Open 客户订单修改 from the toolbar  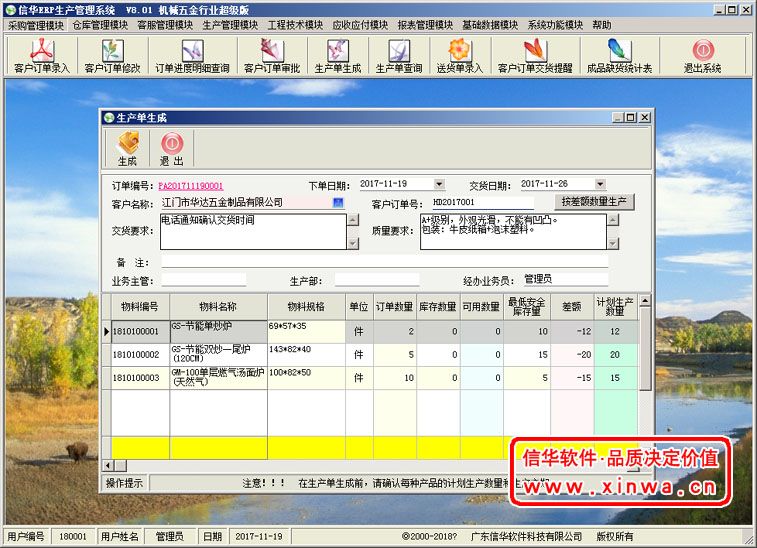coord(112,56)
